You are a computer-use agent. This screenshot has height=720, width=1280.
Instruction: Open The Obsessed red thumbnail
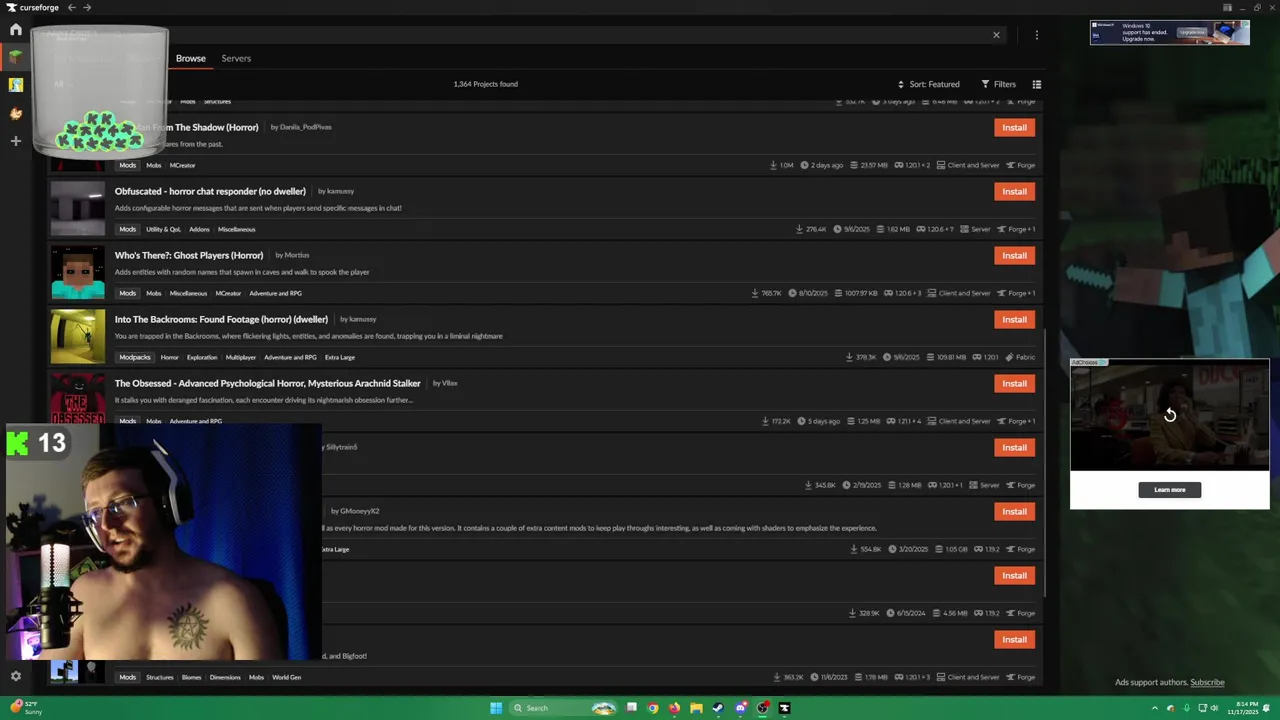pyautogui.click(x=77, y=399)
